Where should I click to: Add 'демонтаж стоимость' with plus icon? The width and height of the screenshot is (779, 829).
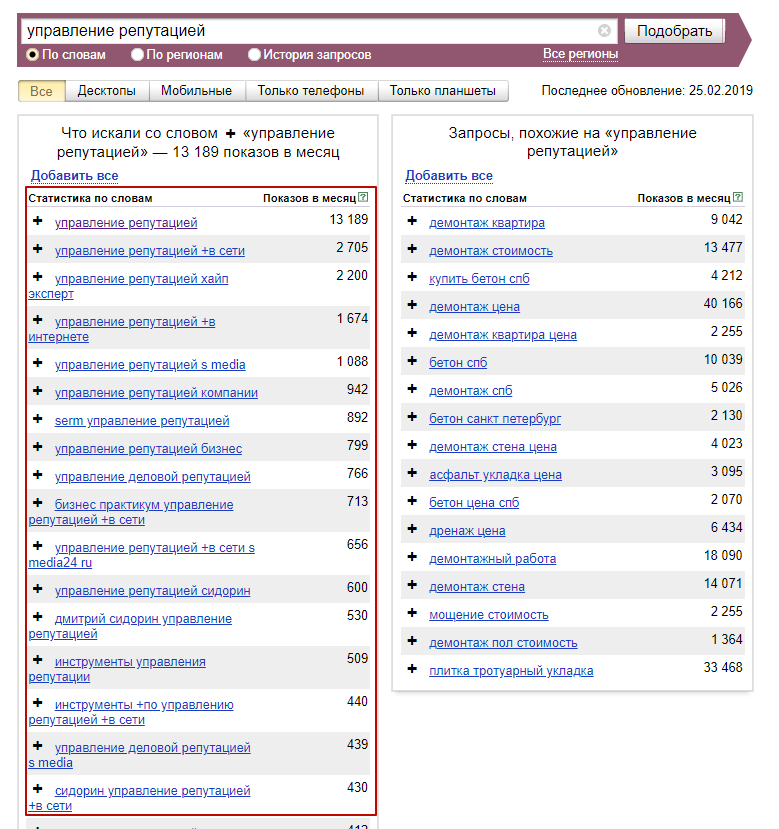[x=412, y=249]
